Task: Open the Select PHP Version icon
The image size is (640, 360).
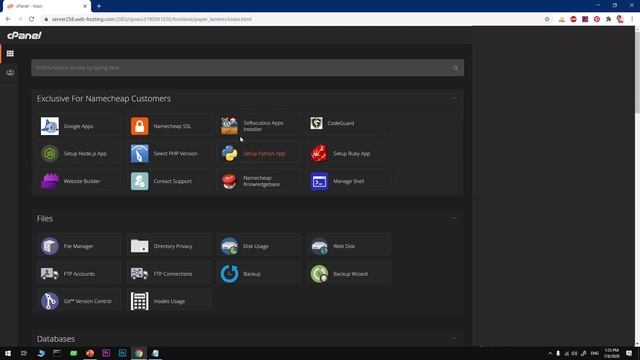Action: [x=140, y=154]
